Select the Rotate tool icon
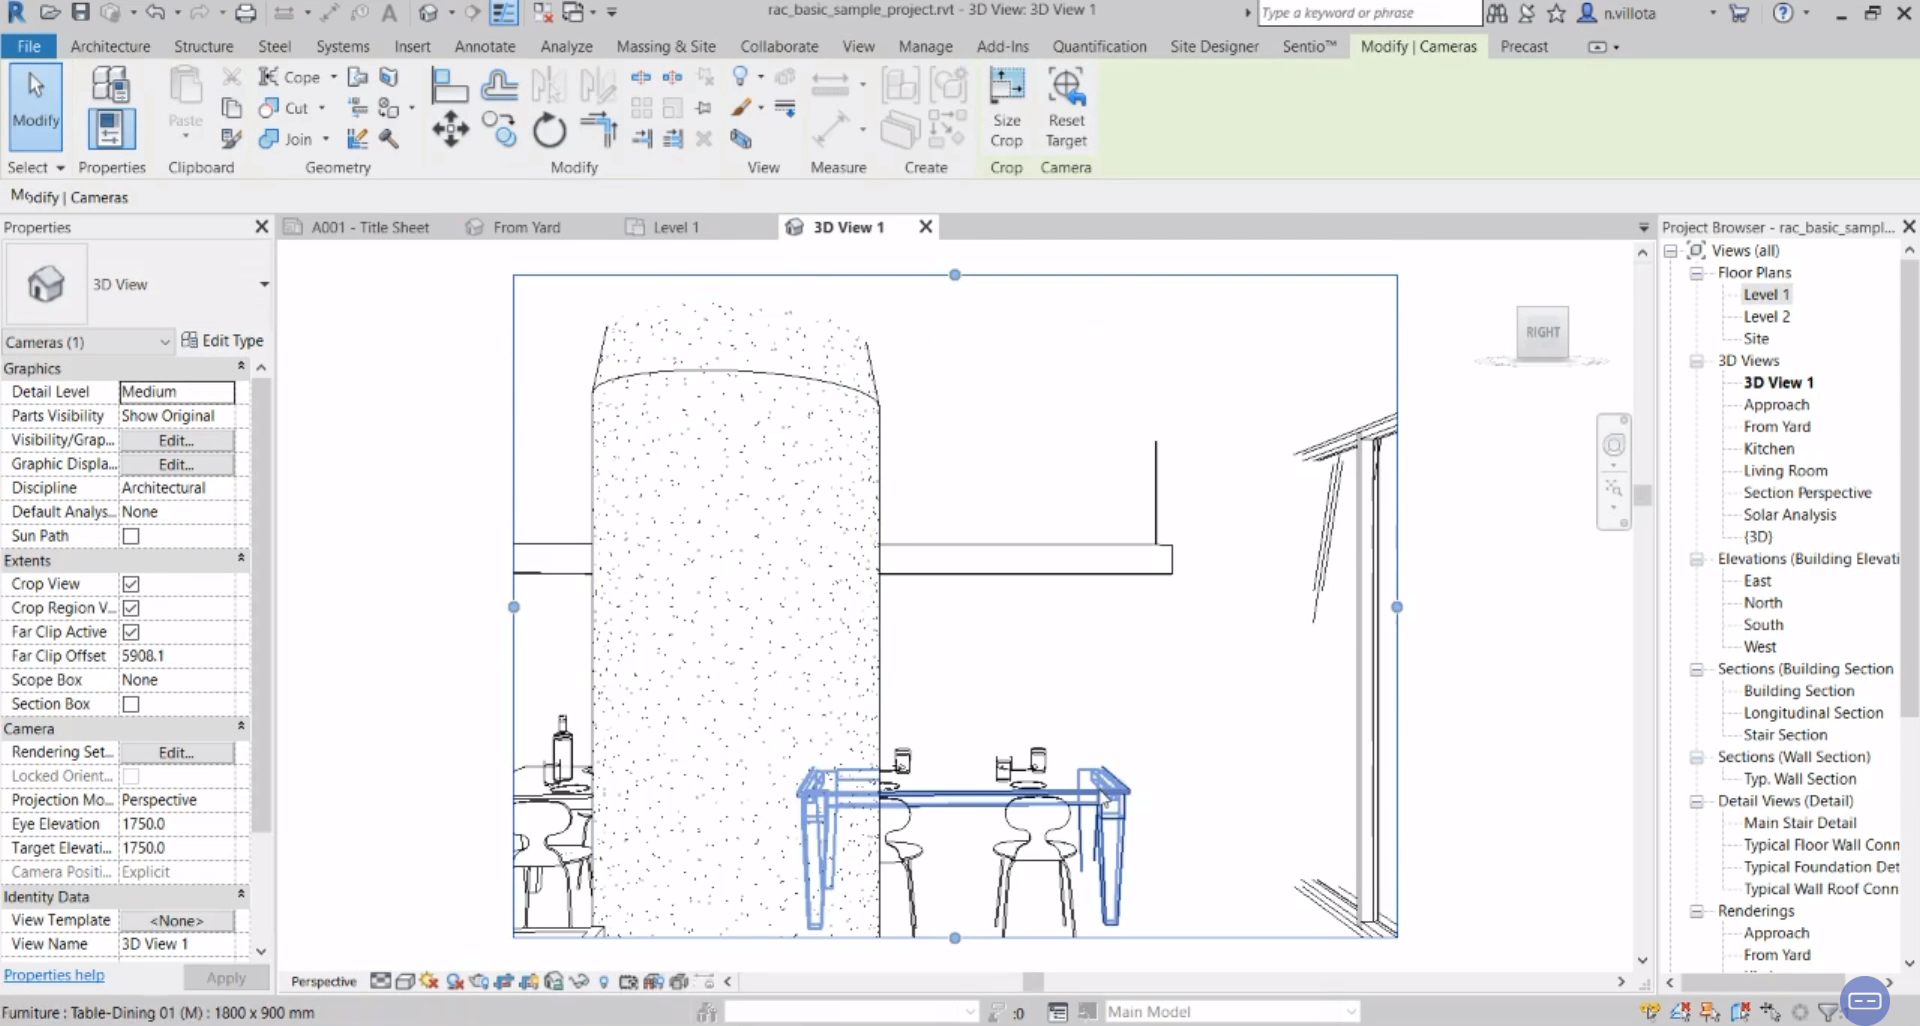Viewport: 1920px width, 1026px height. 549,131
